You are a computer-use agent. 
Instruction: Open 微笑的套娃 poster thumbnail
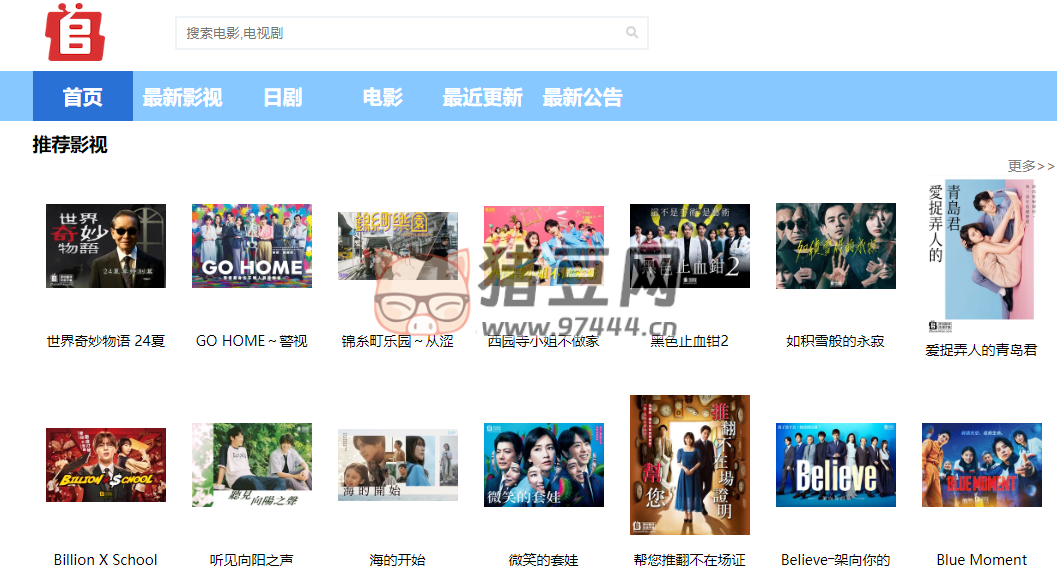pos(544,465)
